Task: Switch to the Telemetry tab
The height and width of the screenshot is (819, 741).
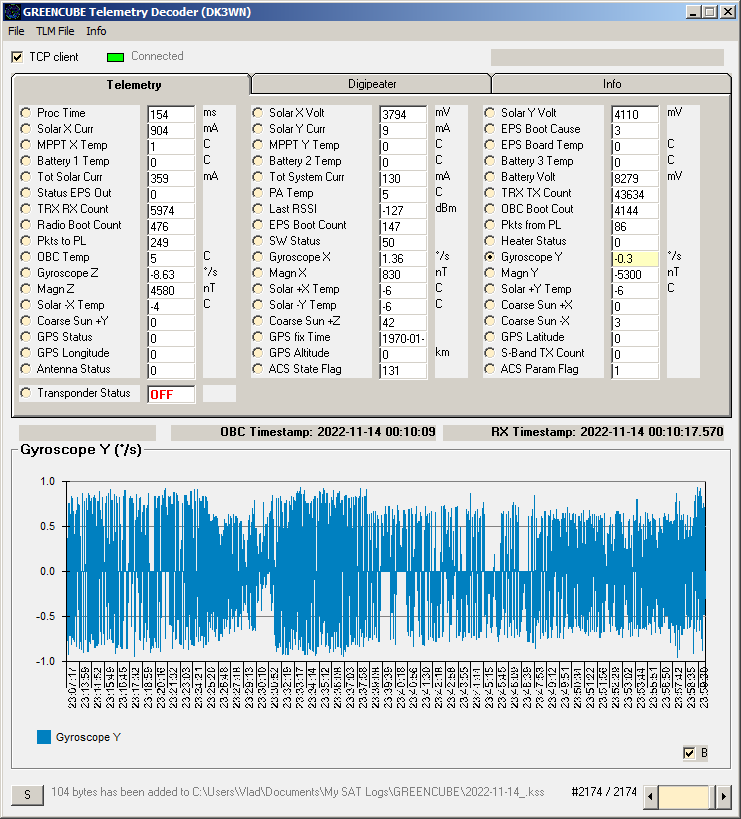Action: (134, 85)
